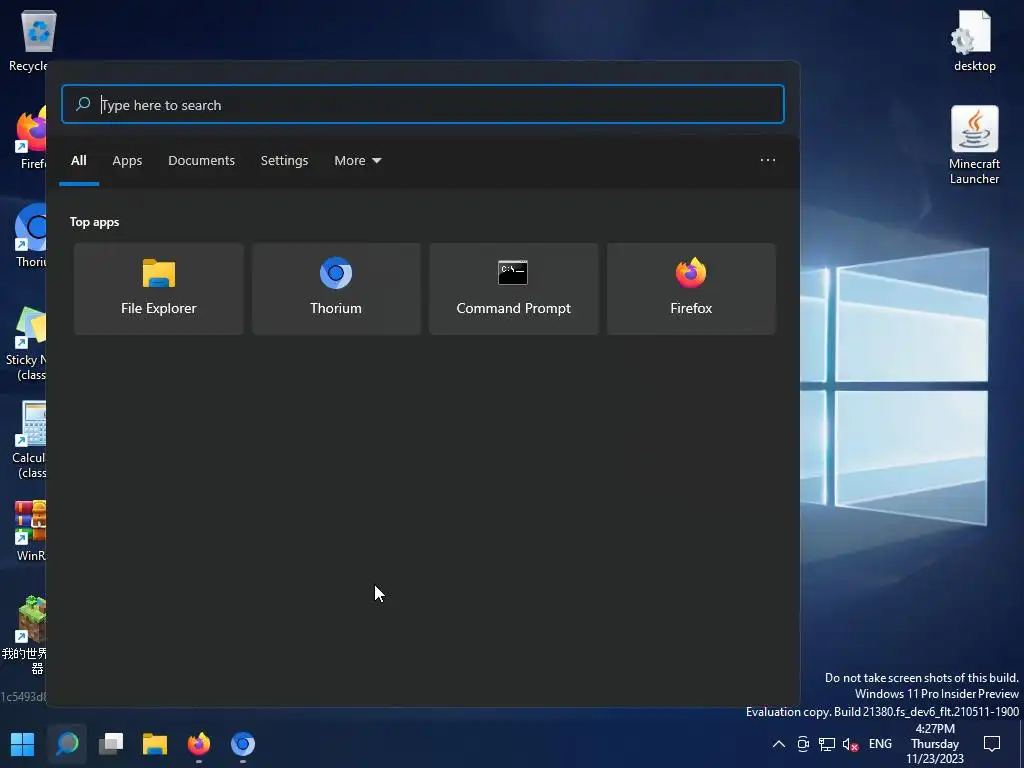Open File Explorer from Top apps
This screenshot has width=1024, height=768.
(159, 289)
